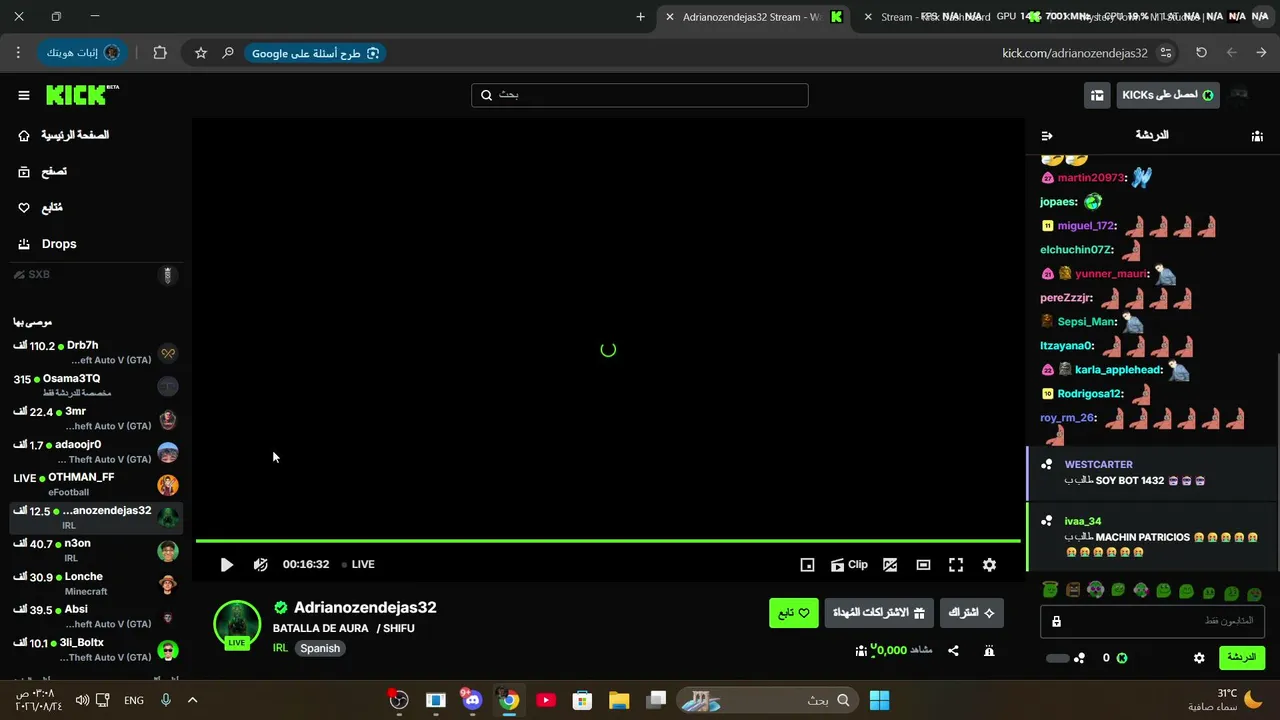Collapse the chat panel
1280x720 pixels.
1047,136
